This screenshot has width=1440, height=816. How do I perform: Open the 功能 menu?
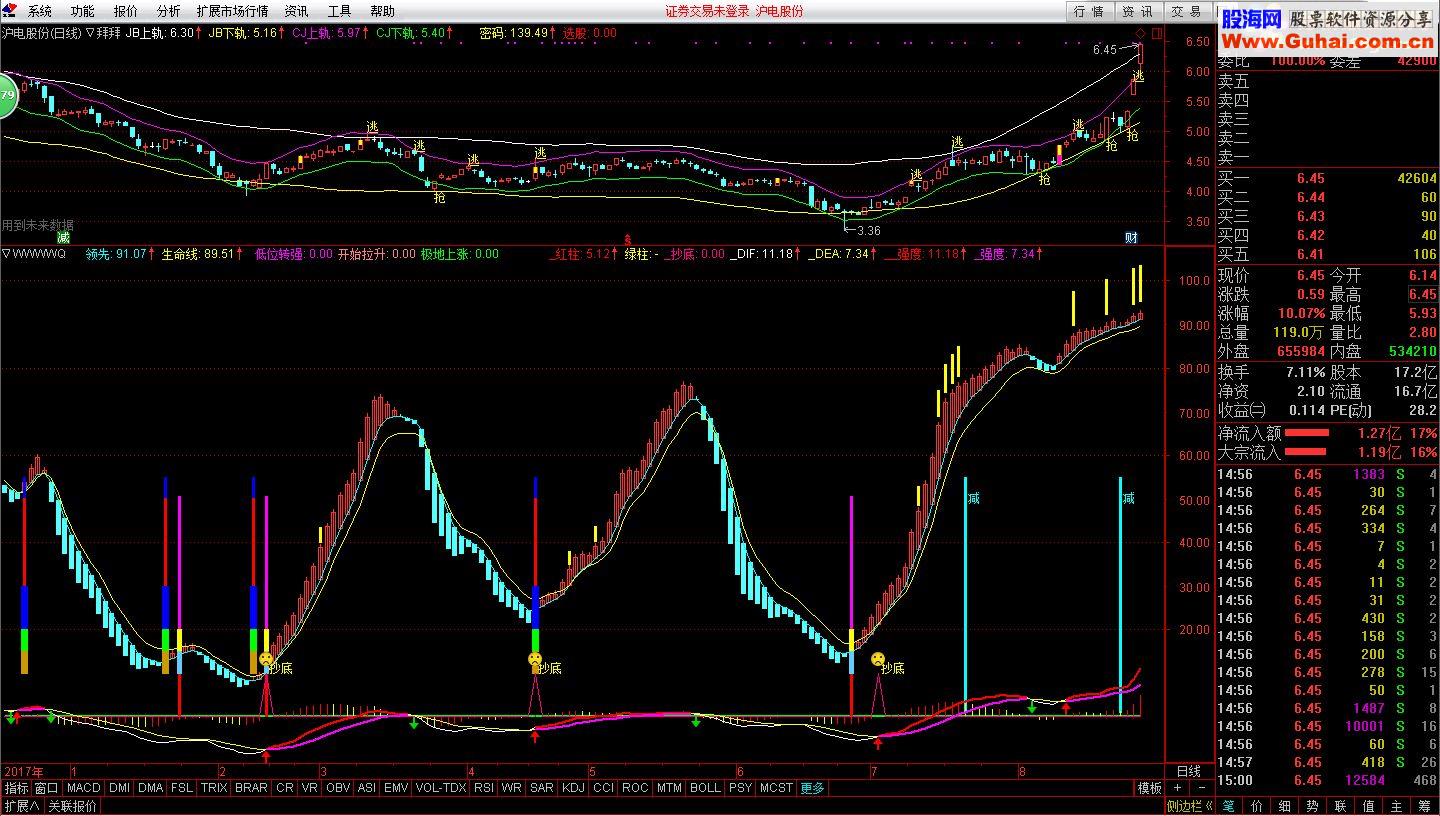(82, 11)
